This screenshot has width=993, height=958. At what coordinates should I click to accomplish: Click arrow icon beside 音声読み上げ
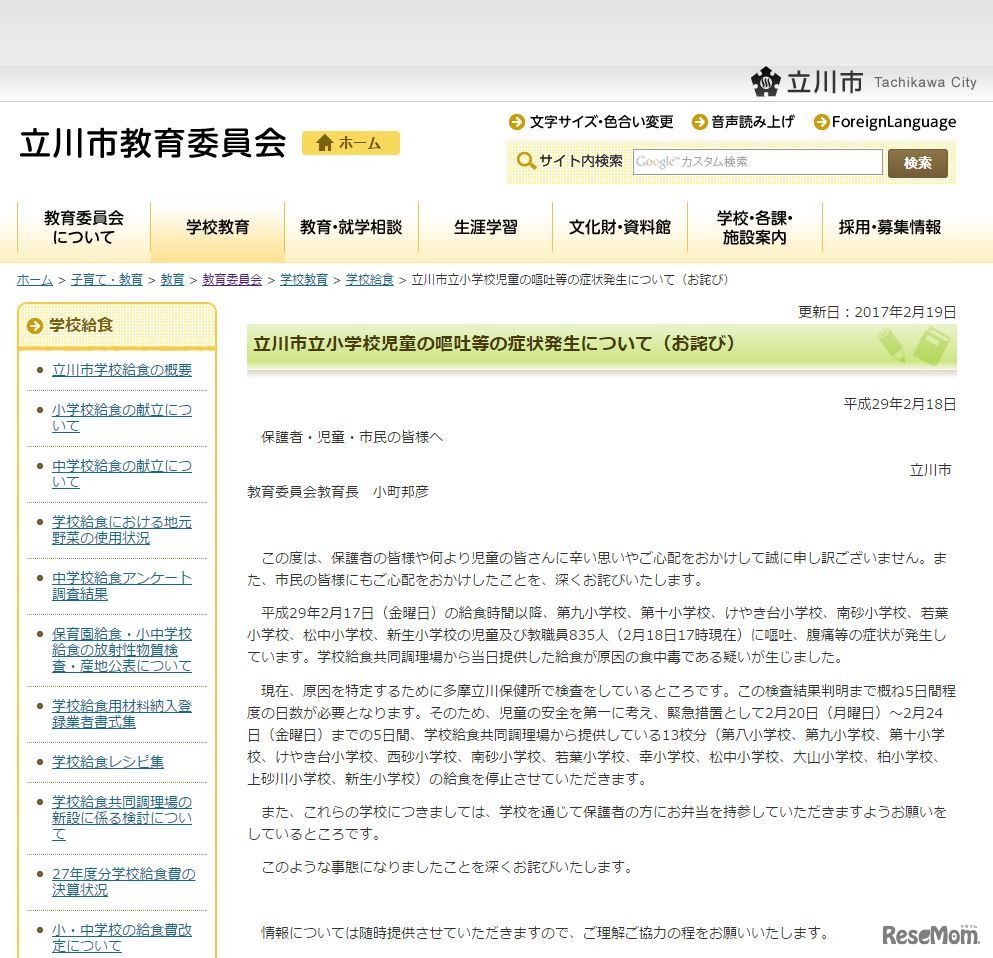(699, 122)
